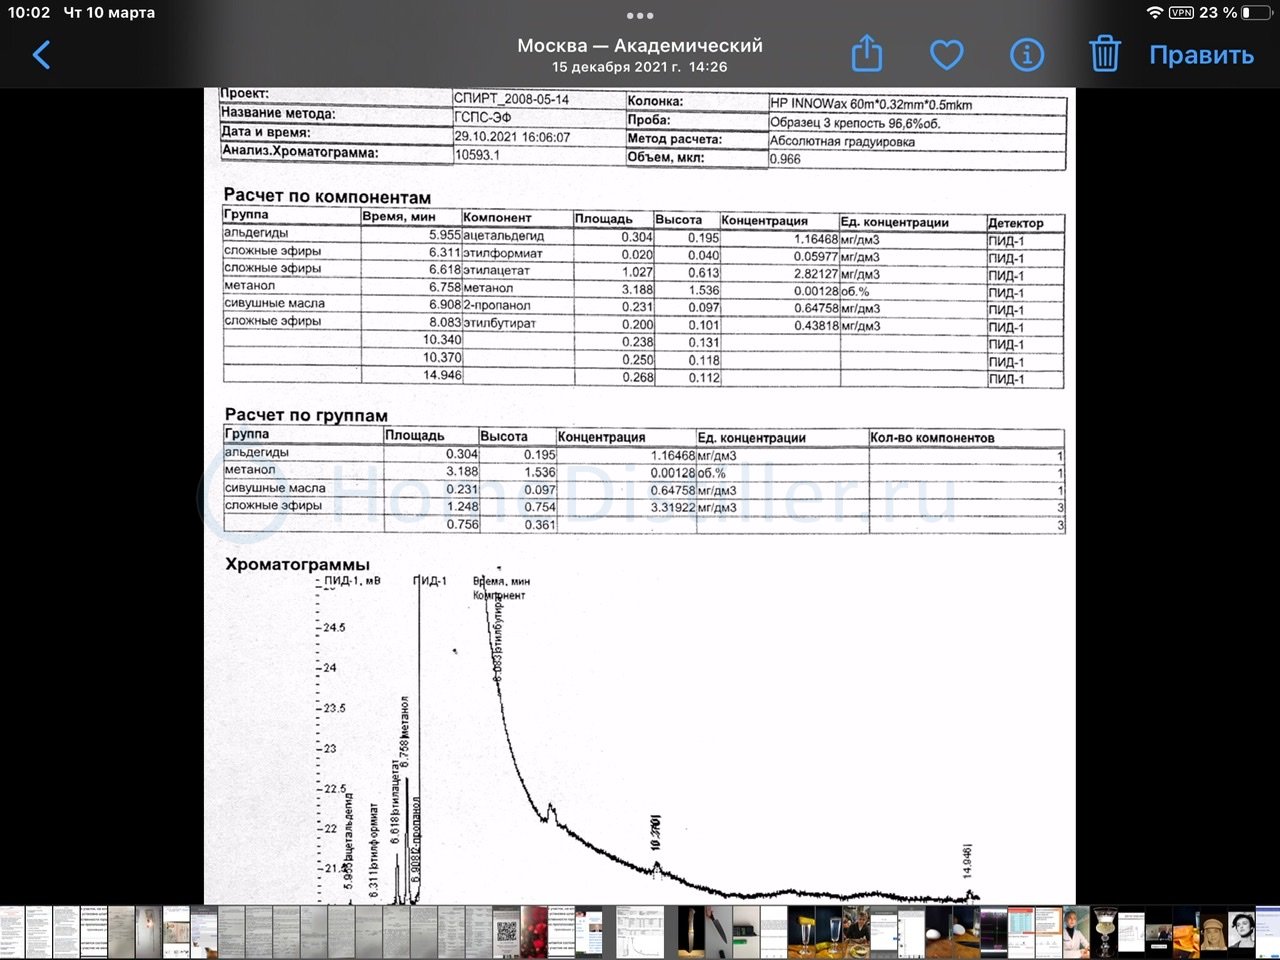
Task: Tap the VPN status indicator
Action: (1181, 13)
